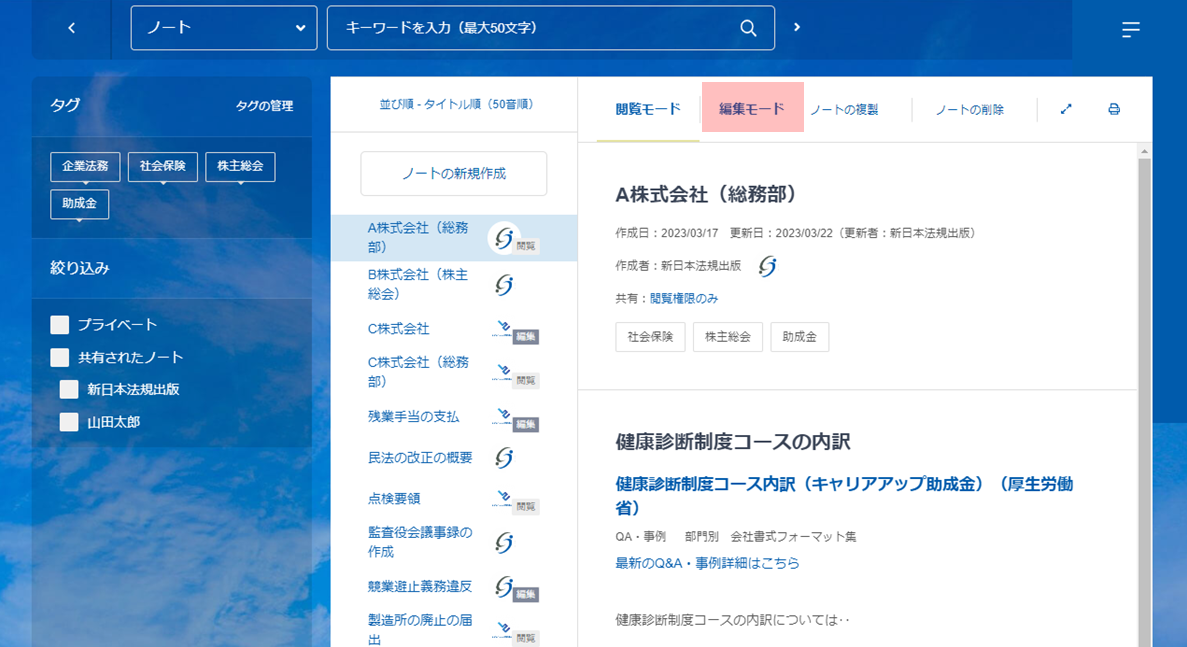
Task: Open note A株式会社（総務部）in list
Action: pyautogui.click(x=418, y=237)
